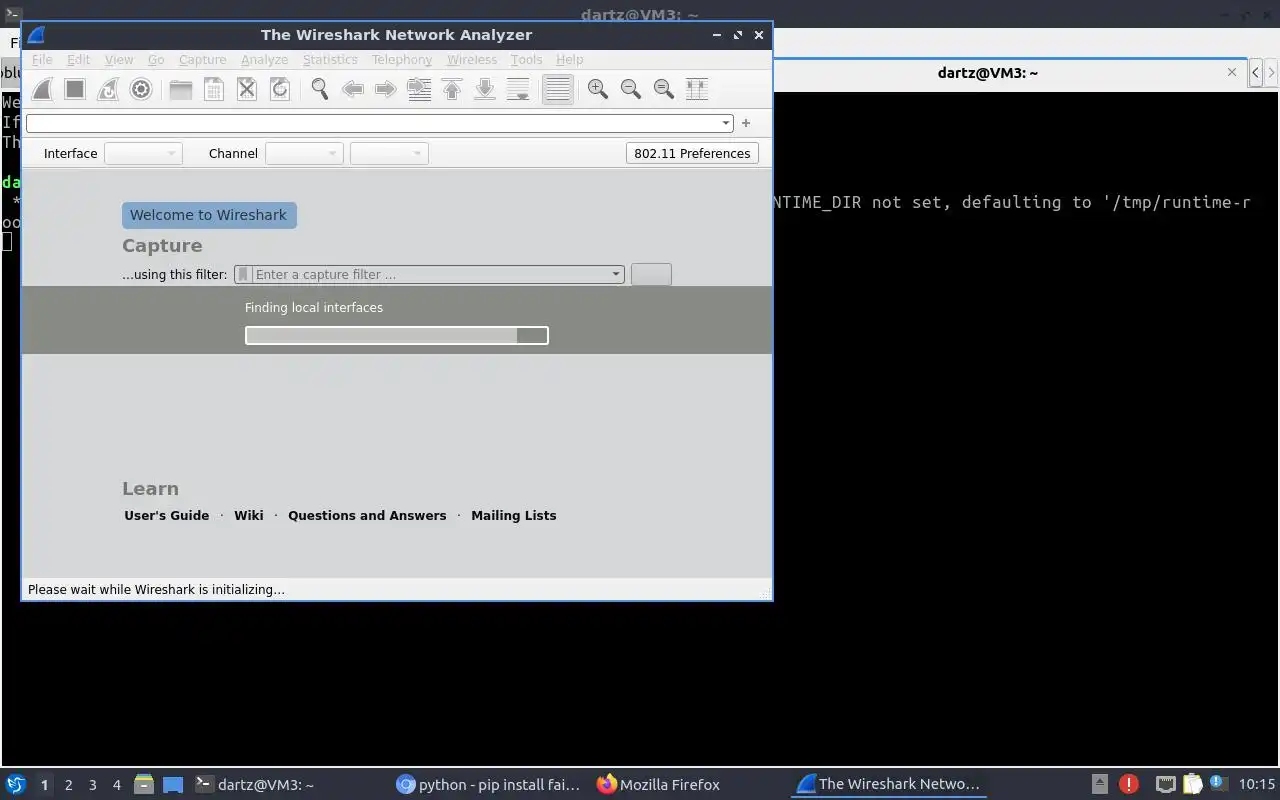Open the Tools menu
Screen dimensions: 1280x800
pyautogui.click(x=526, y=59)
